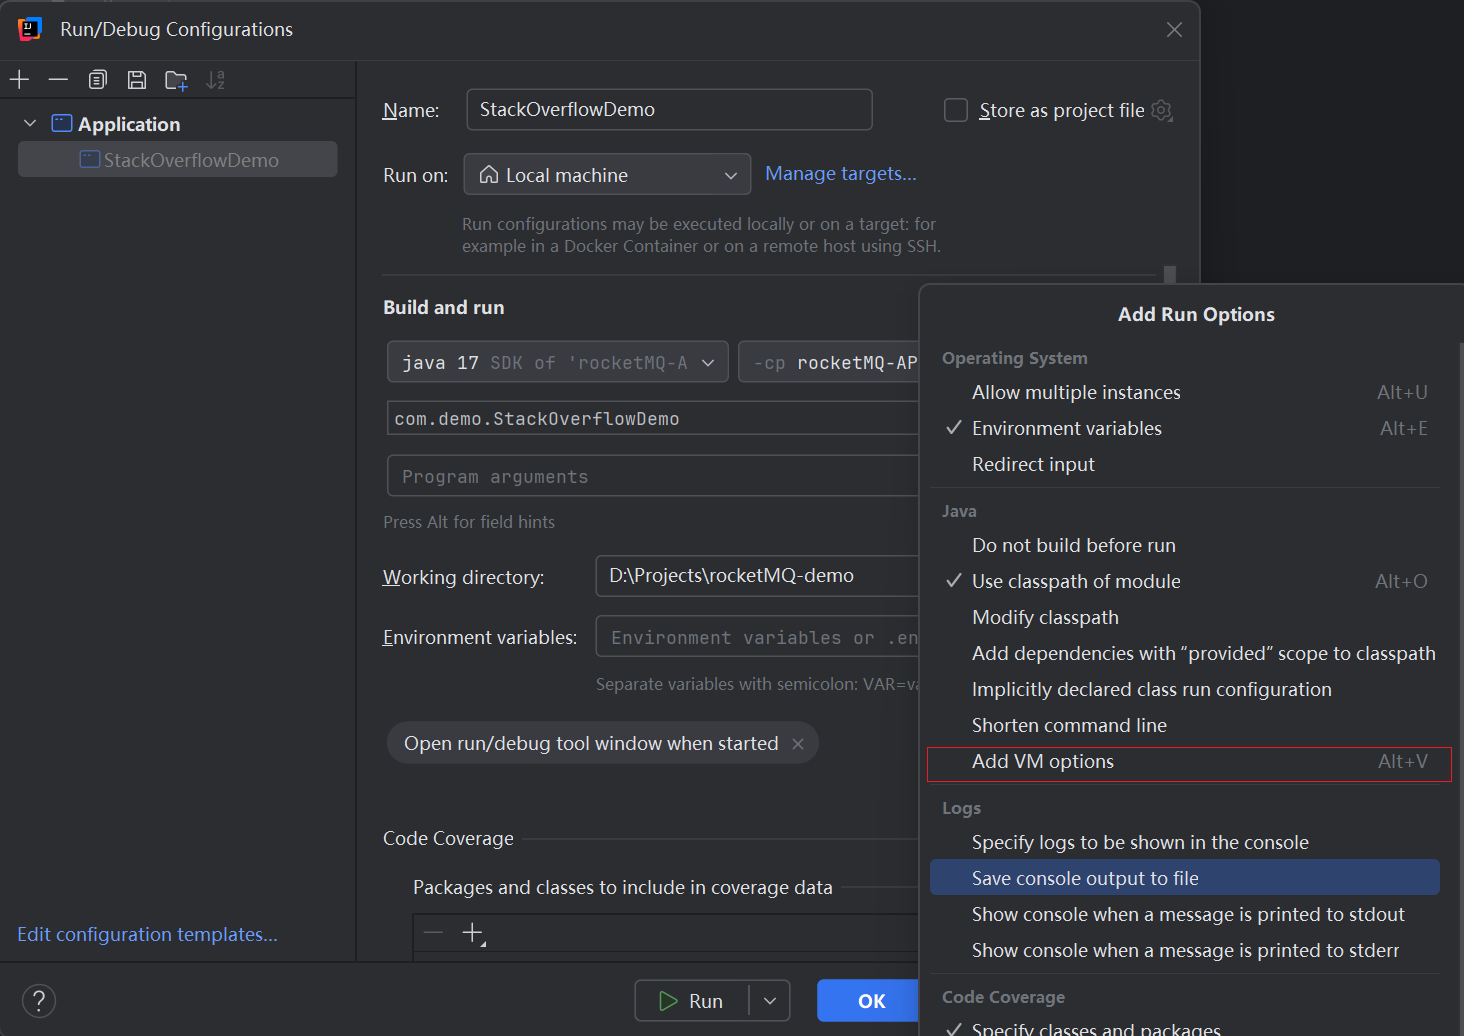Image resolution: width=1464 pixels, height=1036 pixels.
Task: Click the New Folder icon in toolbar
Action: pos(176,81)
